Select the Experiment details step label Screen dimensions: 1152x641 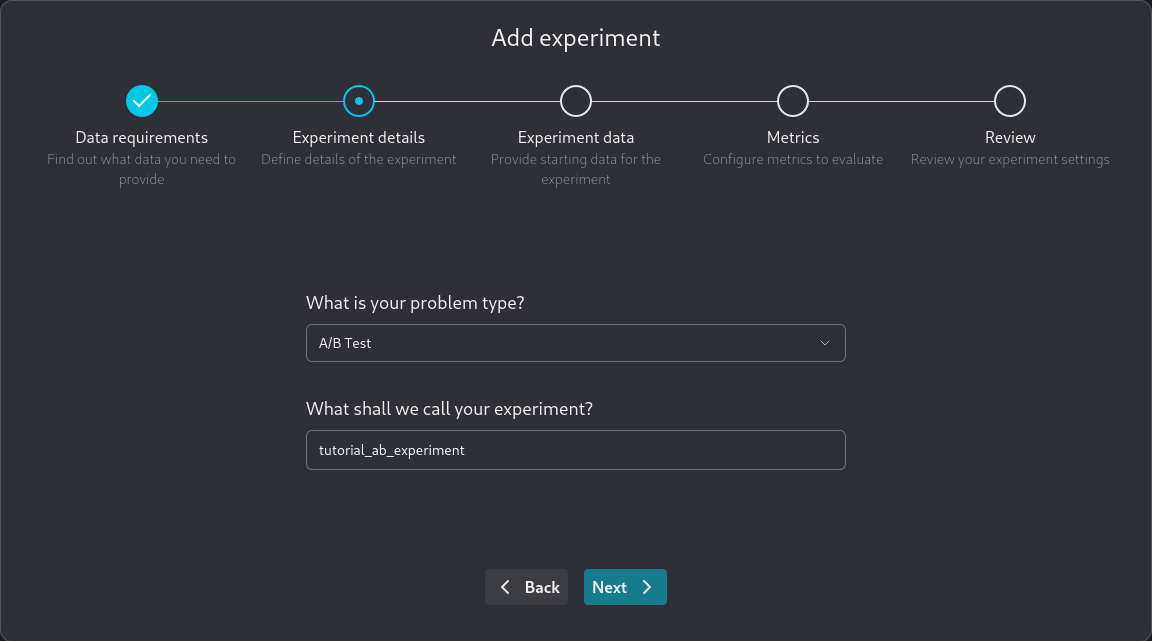click(359, 138)
